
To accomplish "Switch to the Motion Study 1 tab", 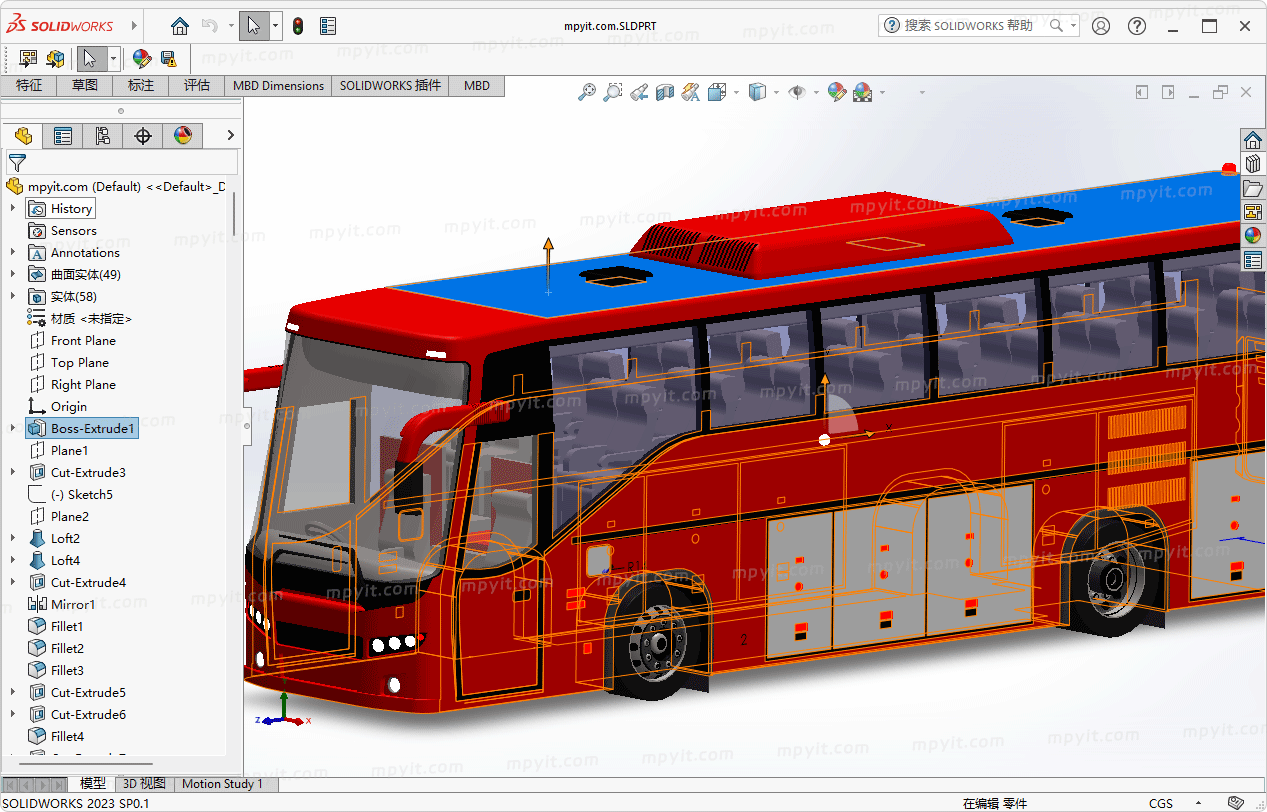I will point(222,784).
